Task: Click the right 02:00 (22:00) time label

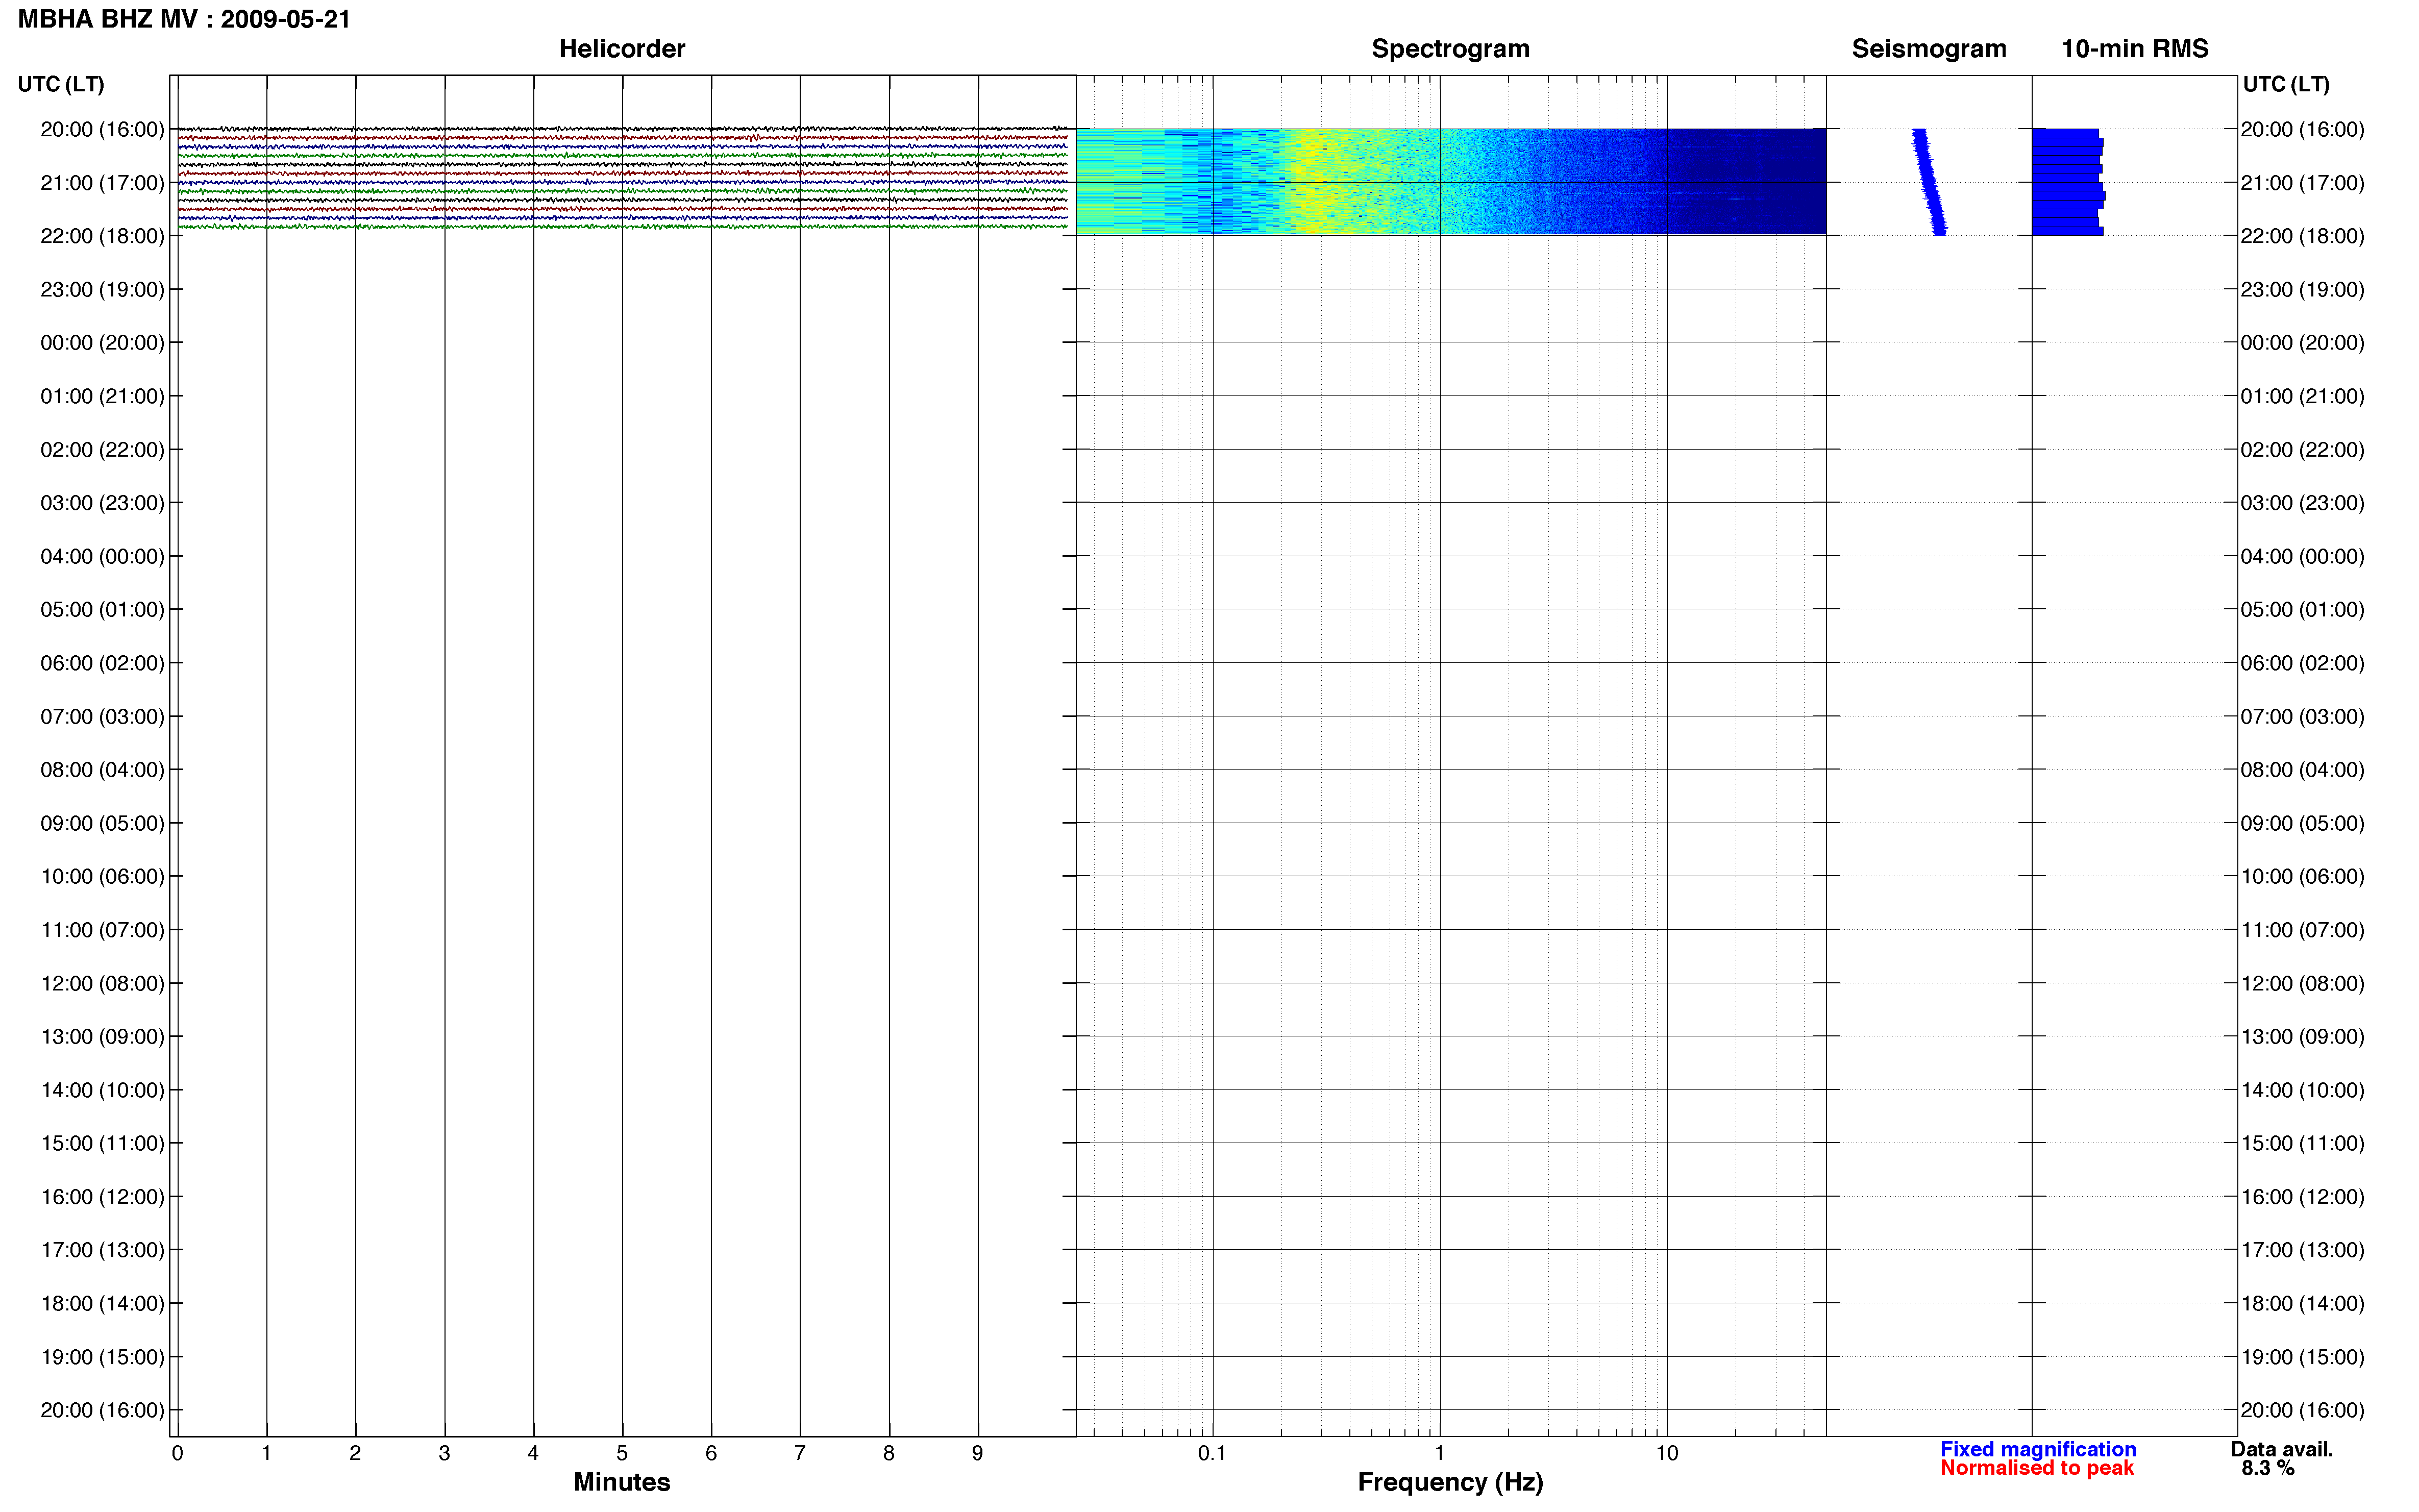Action: click(x=2302, y=450)
